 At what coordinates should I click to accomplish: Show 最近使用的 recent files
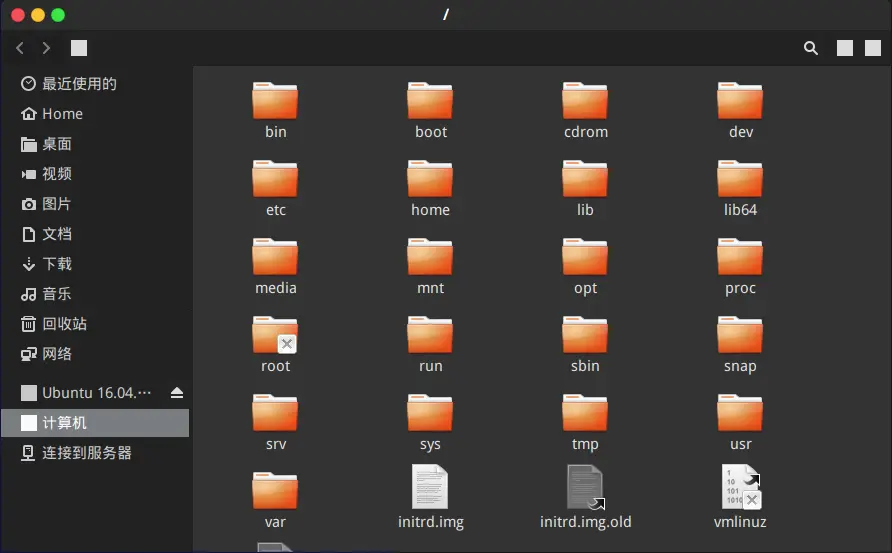point(96,84)
